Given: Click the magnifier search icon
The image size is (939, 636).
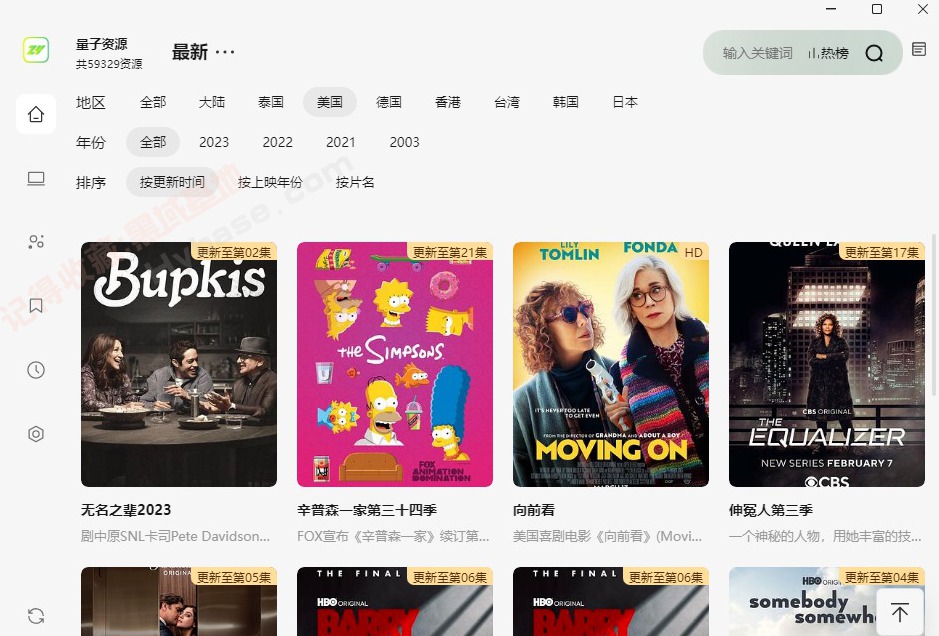Looking at the screenshot, I should pos(874,53).
